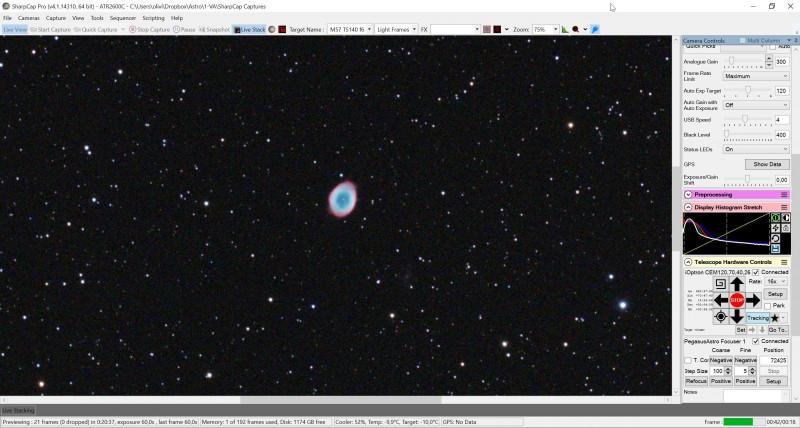
Task: Start spiral search in telescope controls
Action: tap(720, 284)
